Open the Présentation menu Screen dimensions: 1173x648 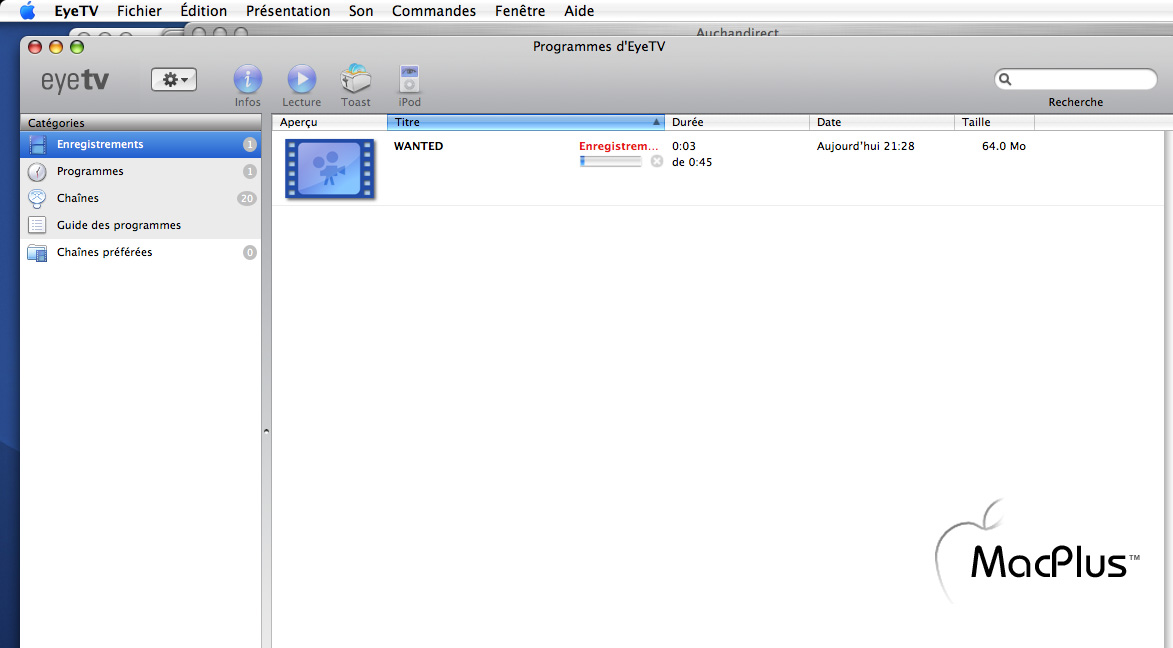(x=288, y=10)
